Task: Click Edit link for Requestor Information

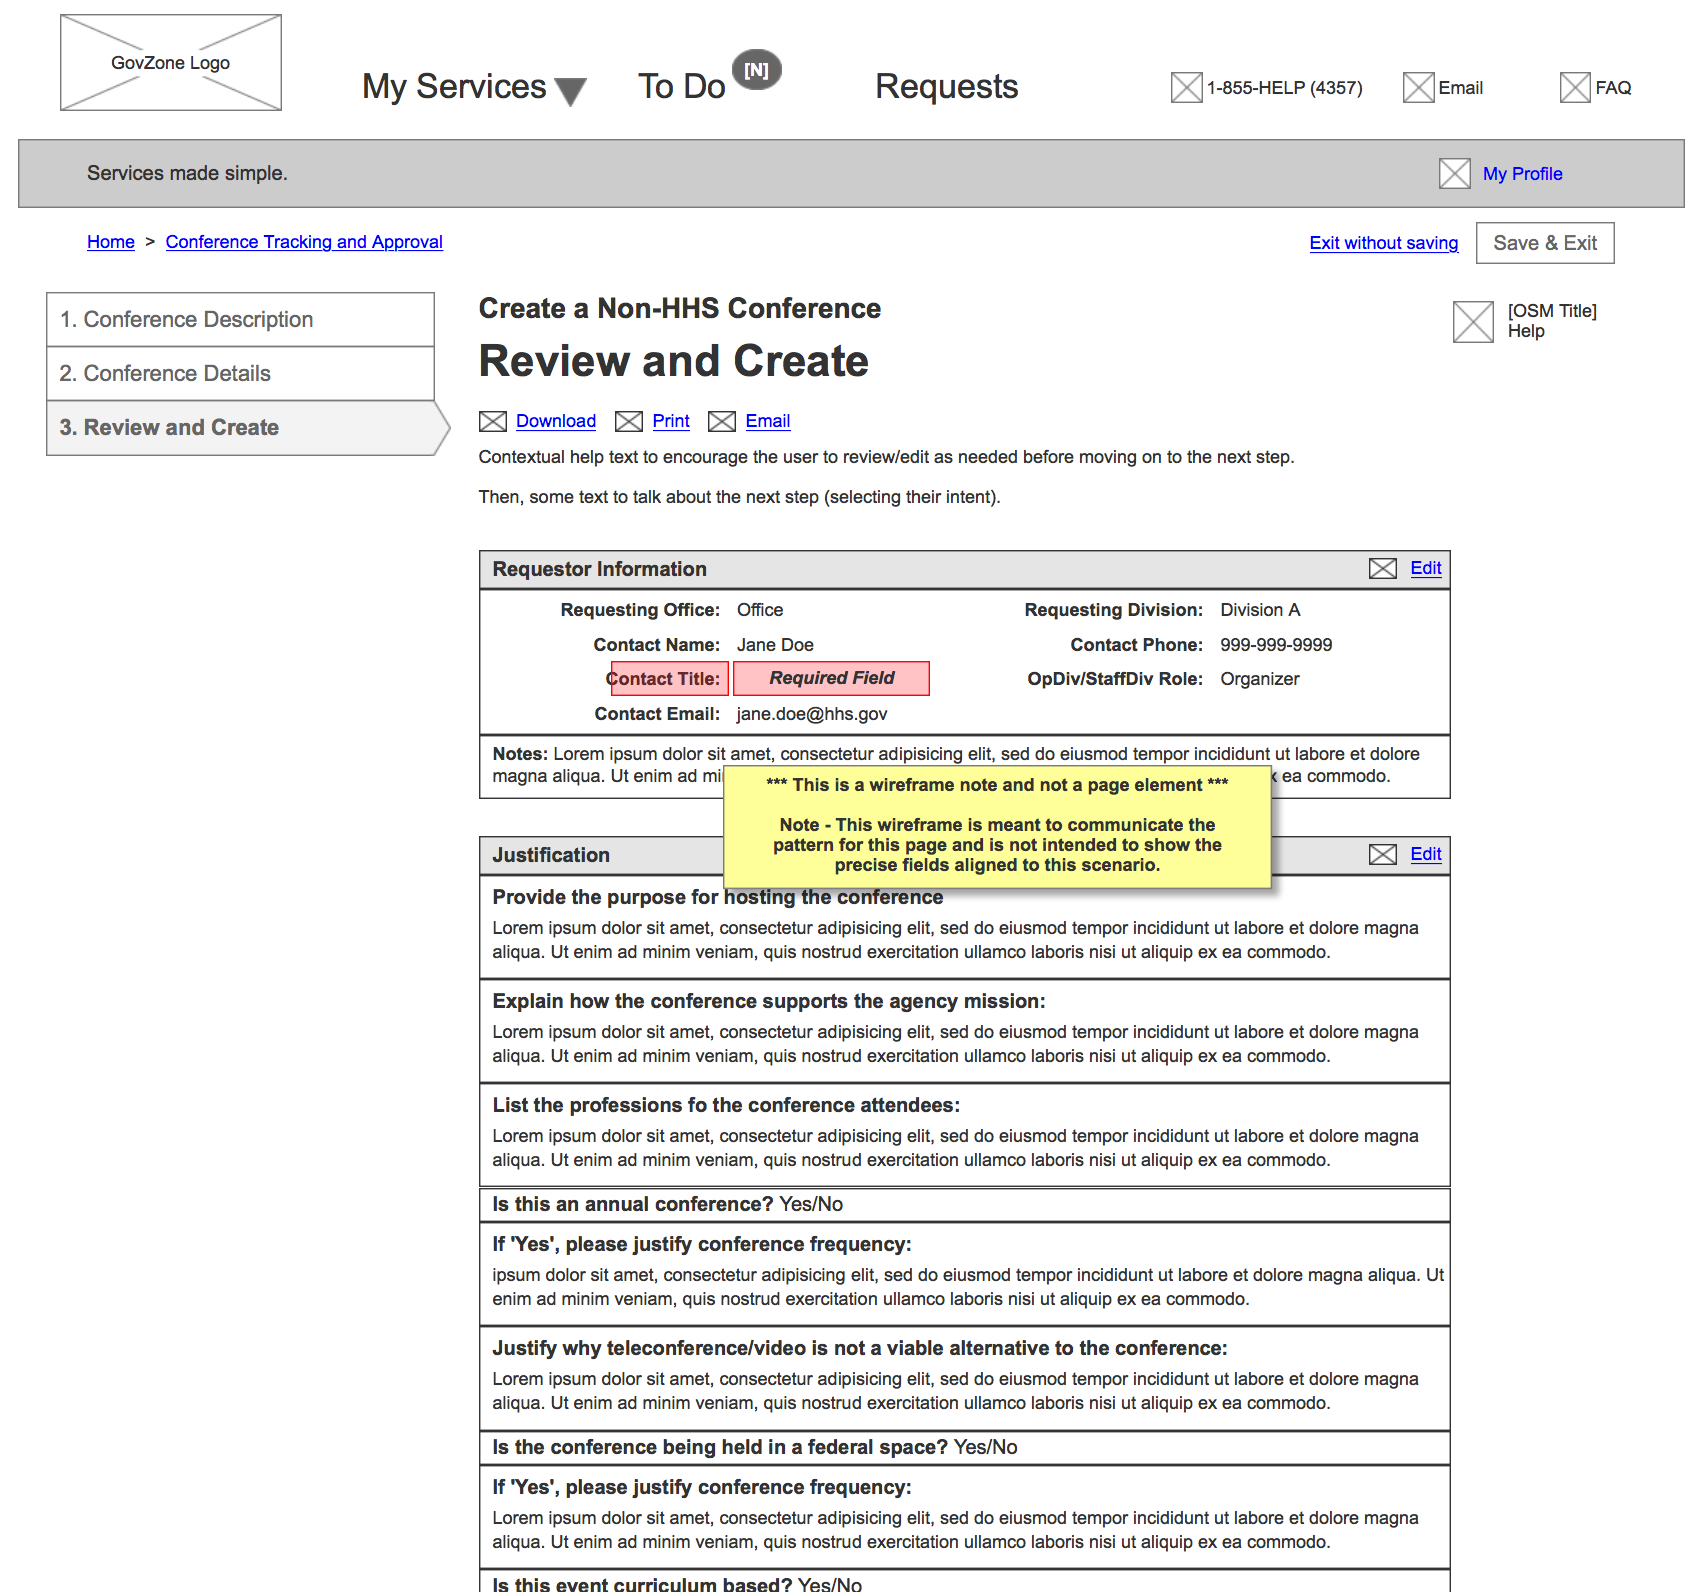Action: point(1426,568)
